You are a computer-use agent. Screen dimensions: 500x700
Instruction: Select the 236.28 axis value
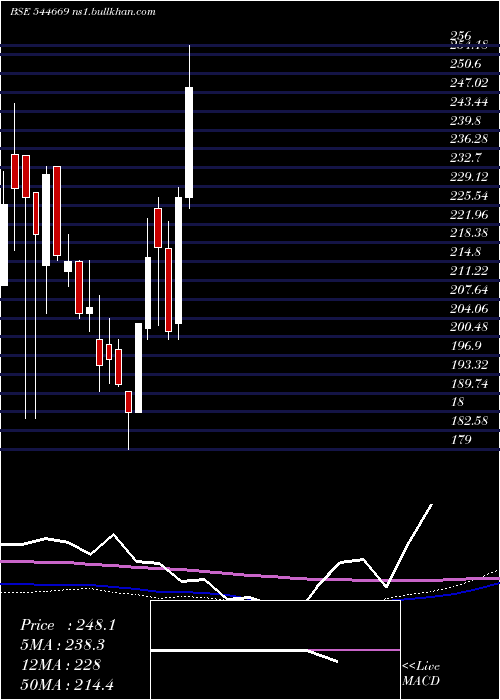tap(469, 139)
